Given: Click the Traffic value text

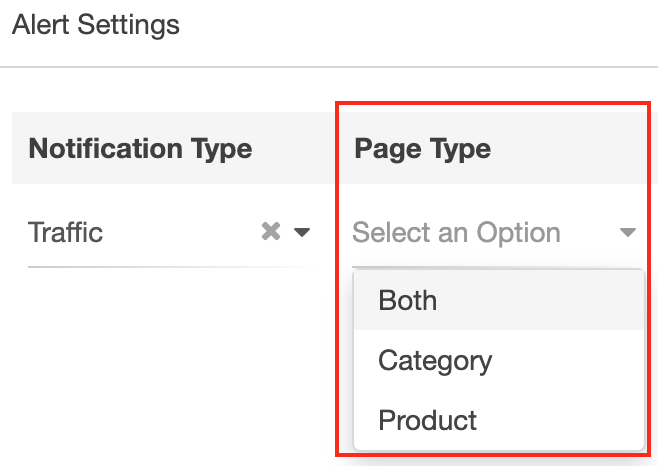Looking at the screenshot, I should pyautogui.click(x=66, y=233).
